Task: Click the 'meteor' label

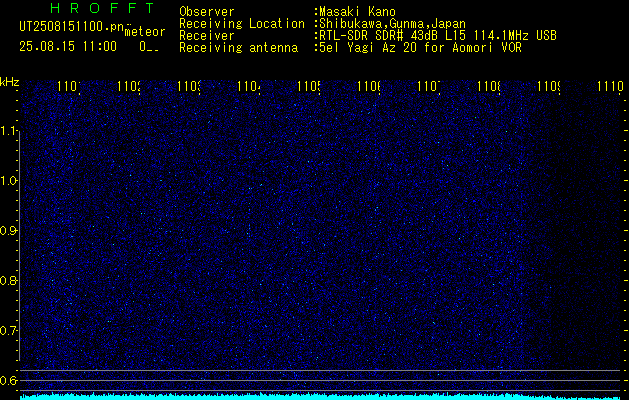Action: 145,32
